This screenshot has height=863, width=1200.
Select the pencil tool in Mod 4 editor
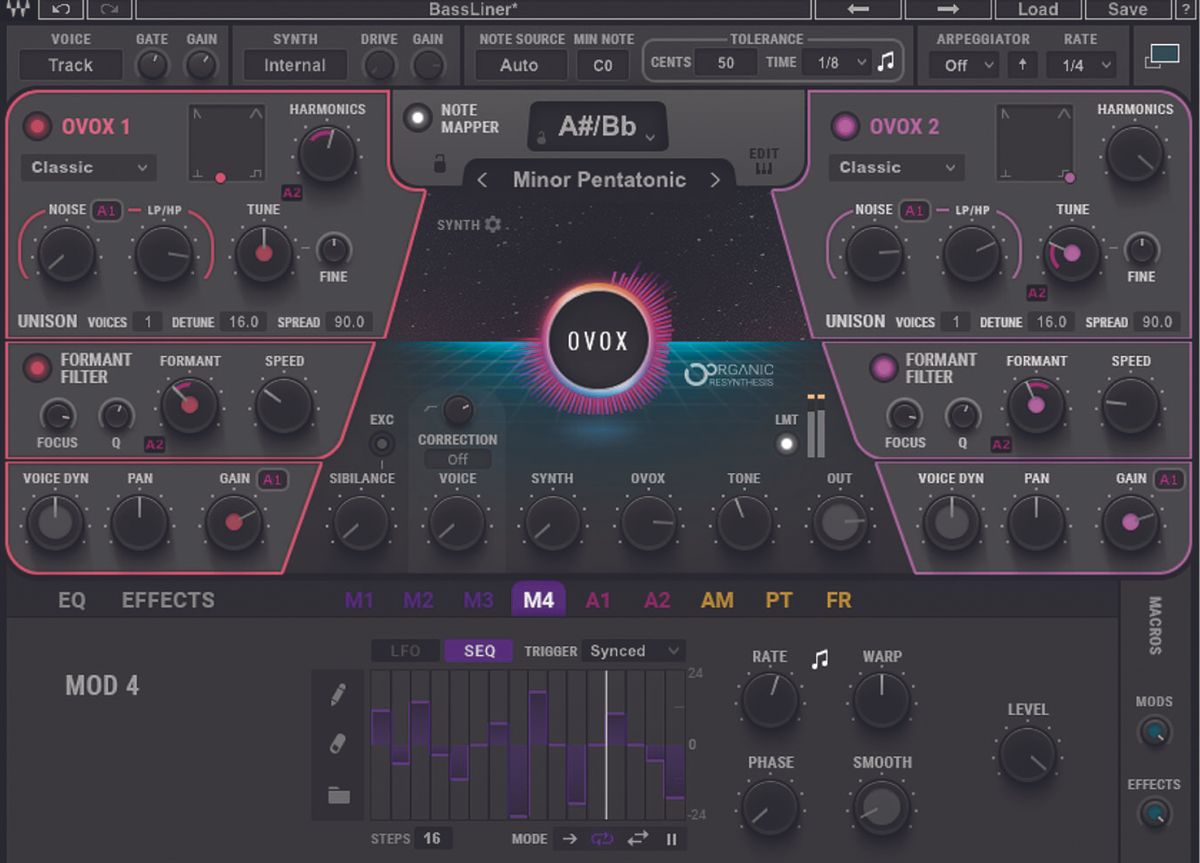338,694
